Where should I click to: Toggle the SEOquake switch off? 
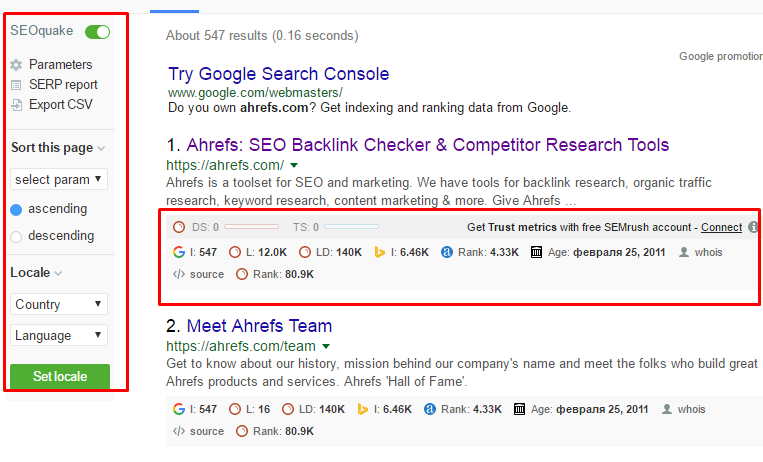tap(97, 32)
